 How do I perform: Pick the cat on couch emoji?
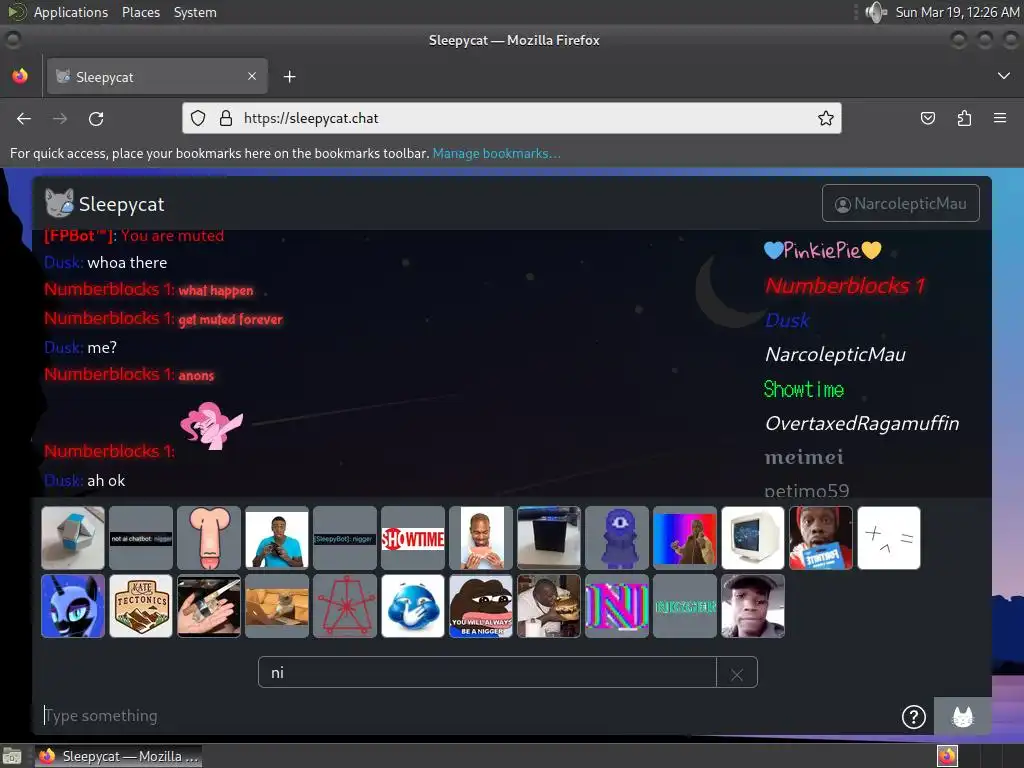tap(277, 606)
